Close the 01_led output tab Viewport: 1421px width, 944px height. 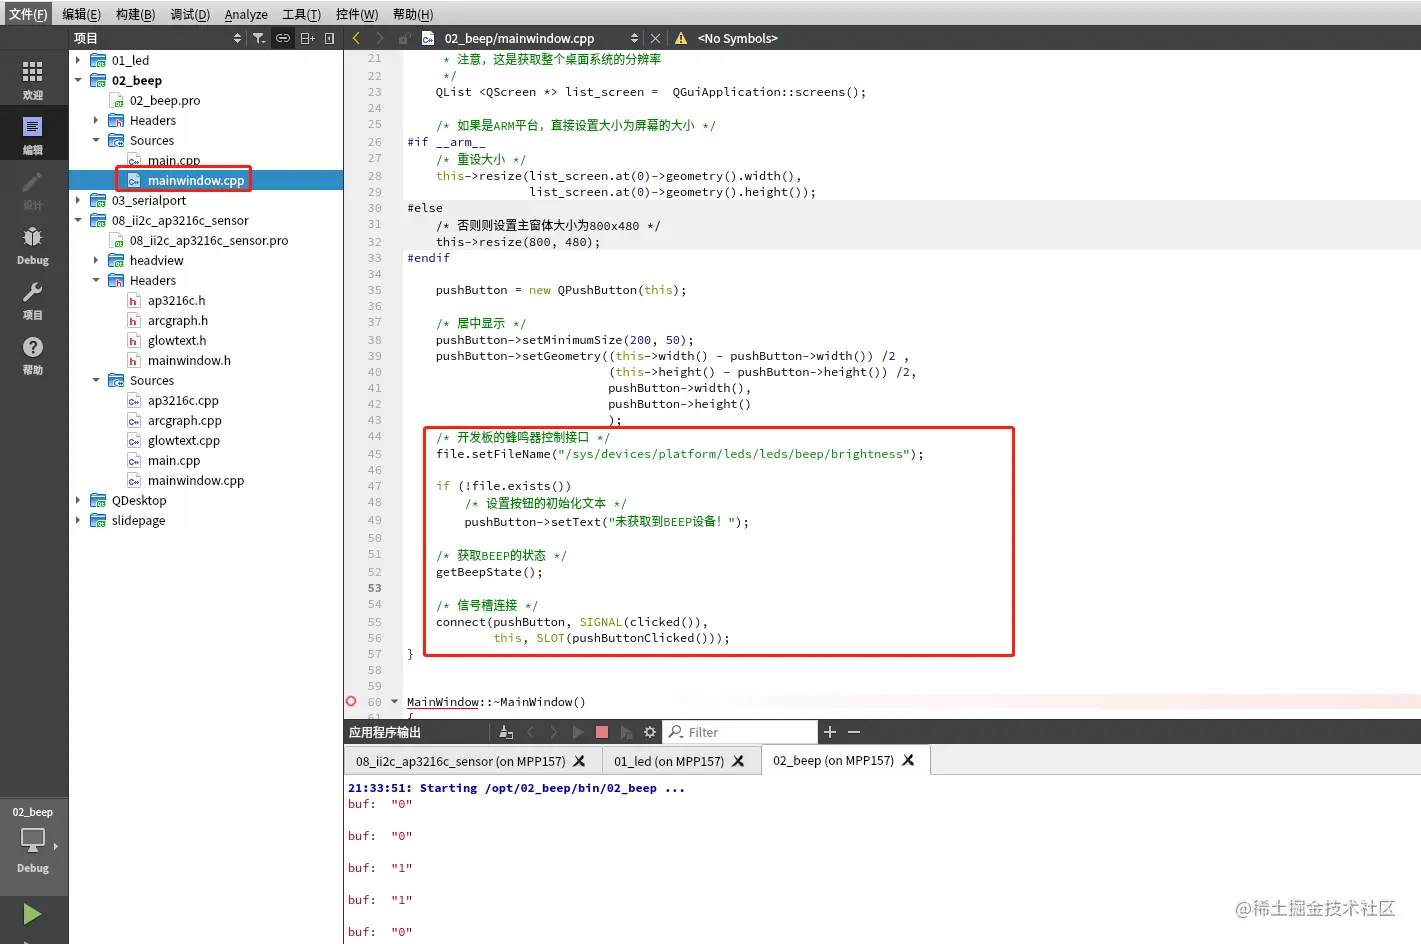click(738, 761)
